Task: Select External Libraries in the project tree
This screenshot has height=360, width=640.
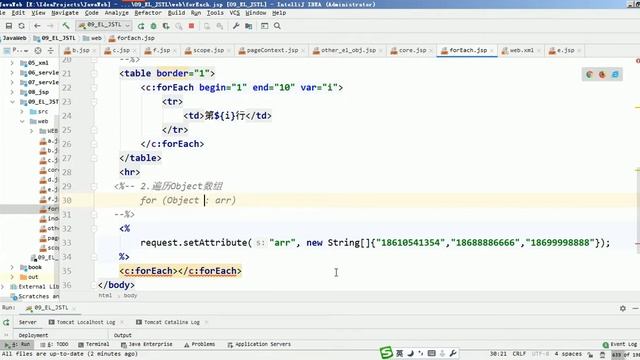Action: tap(35, 287)
